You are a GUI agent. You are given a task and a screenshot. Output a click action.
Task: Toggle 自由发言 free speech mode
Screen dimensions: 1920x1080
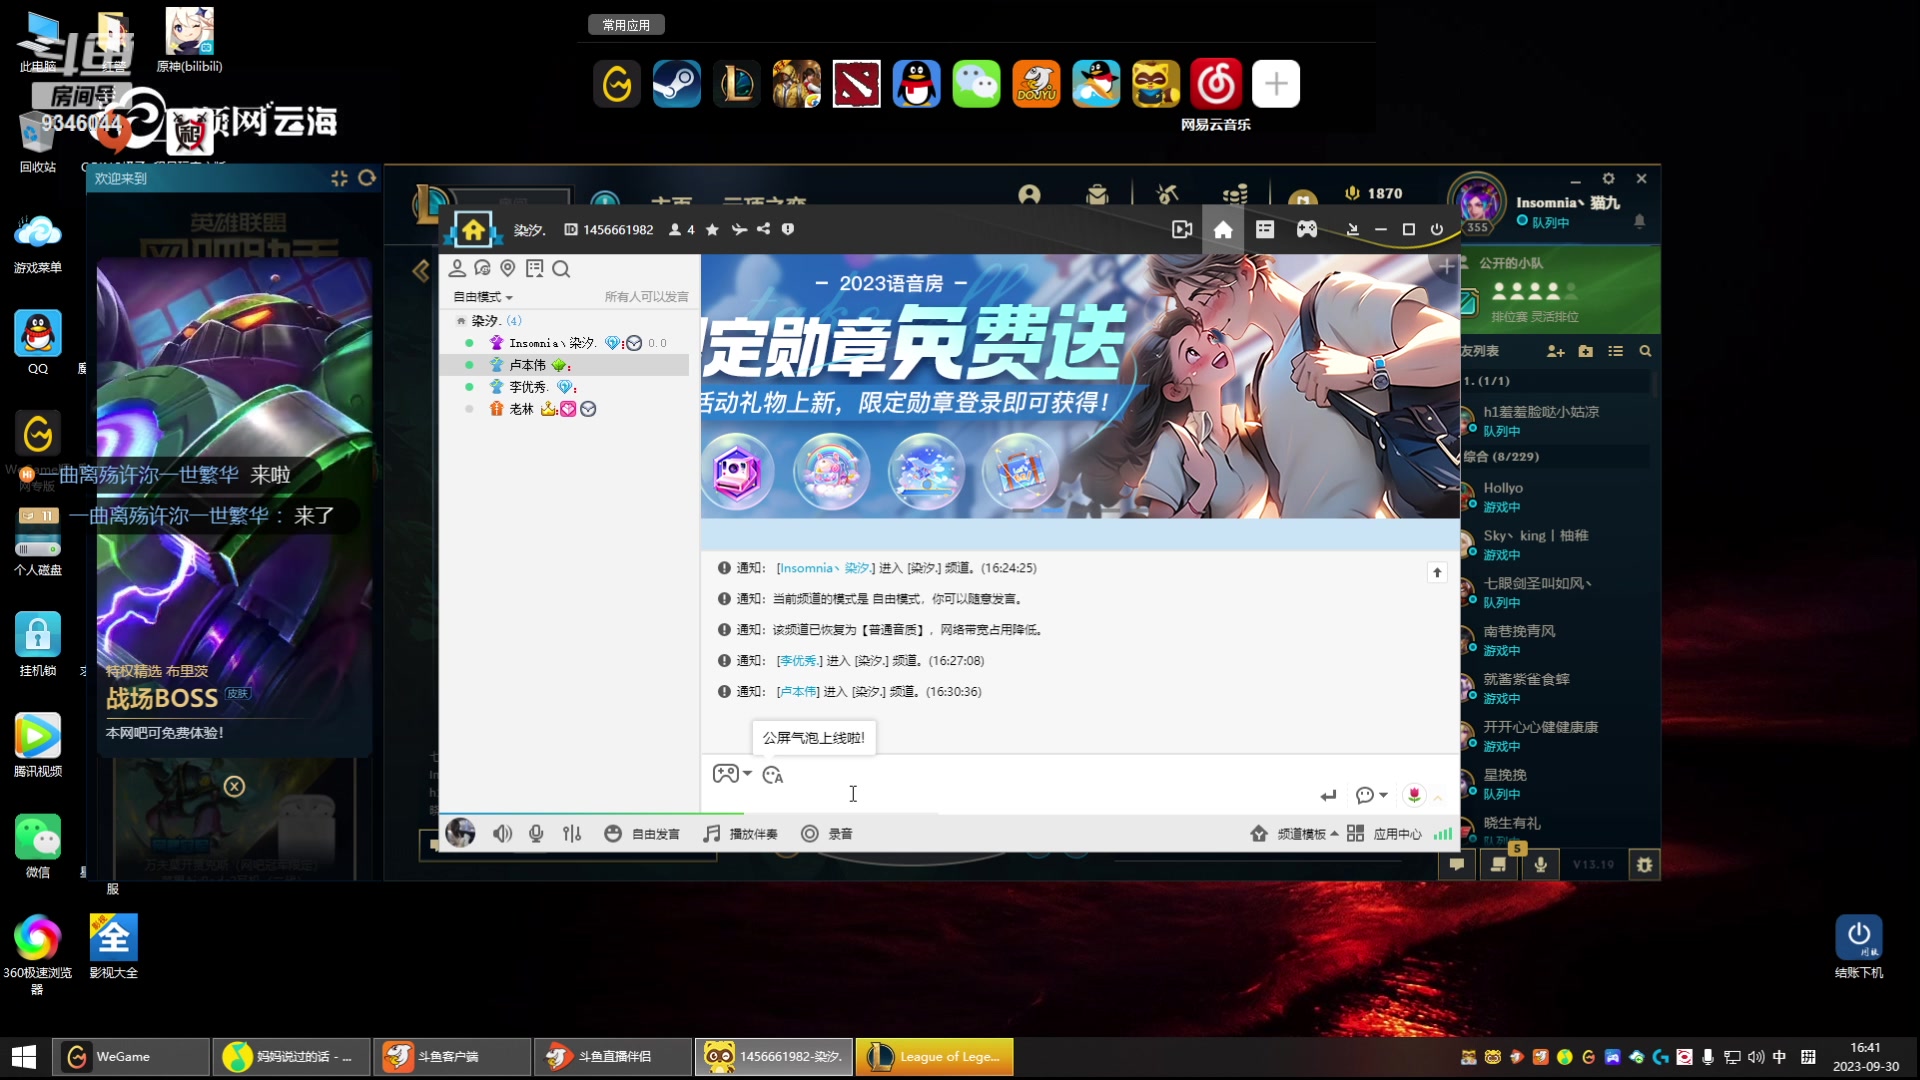click(642, 833)
